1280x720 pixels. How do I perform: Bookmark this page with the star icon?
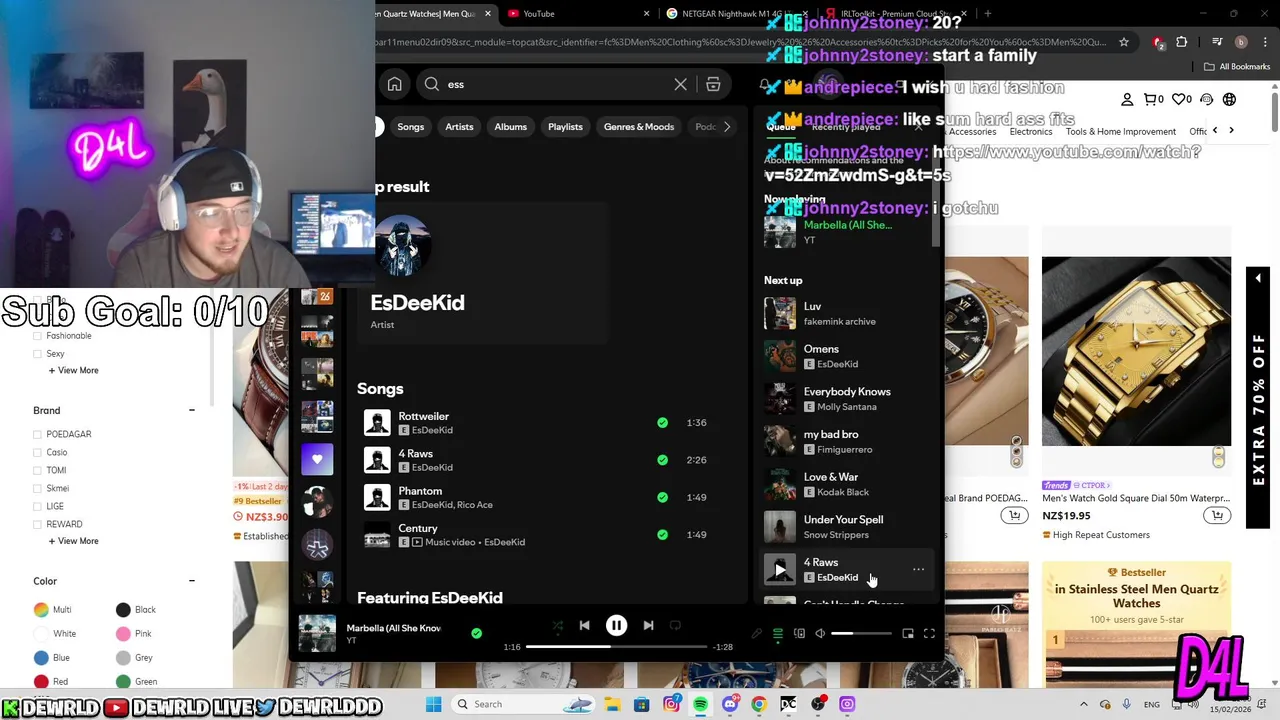[1124, 42]
